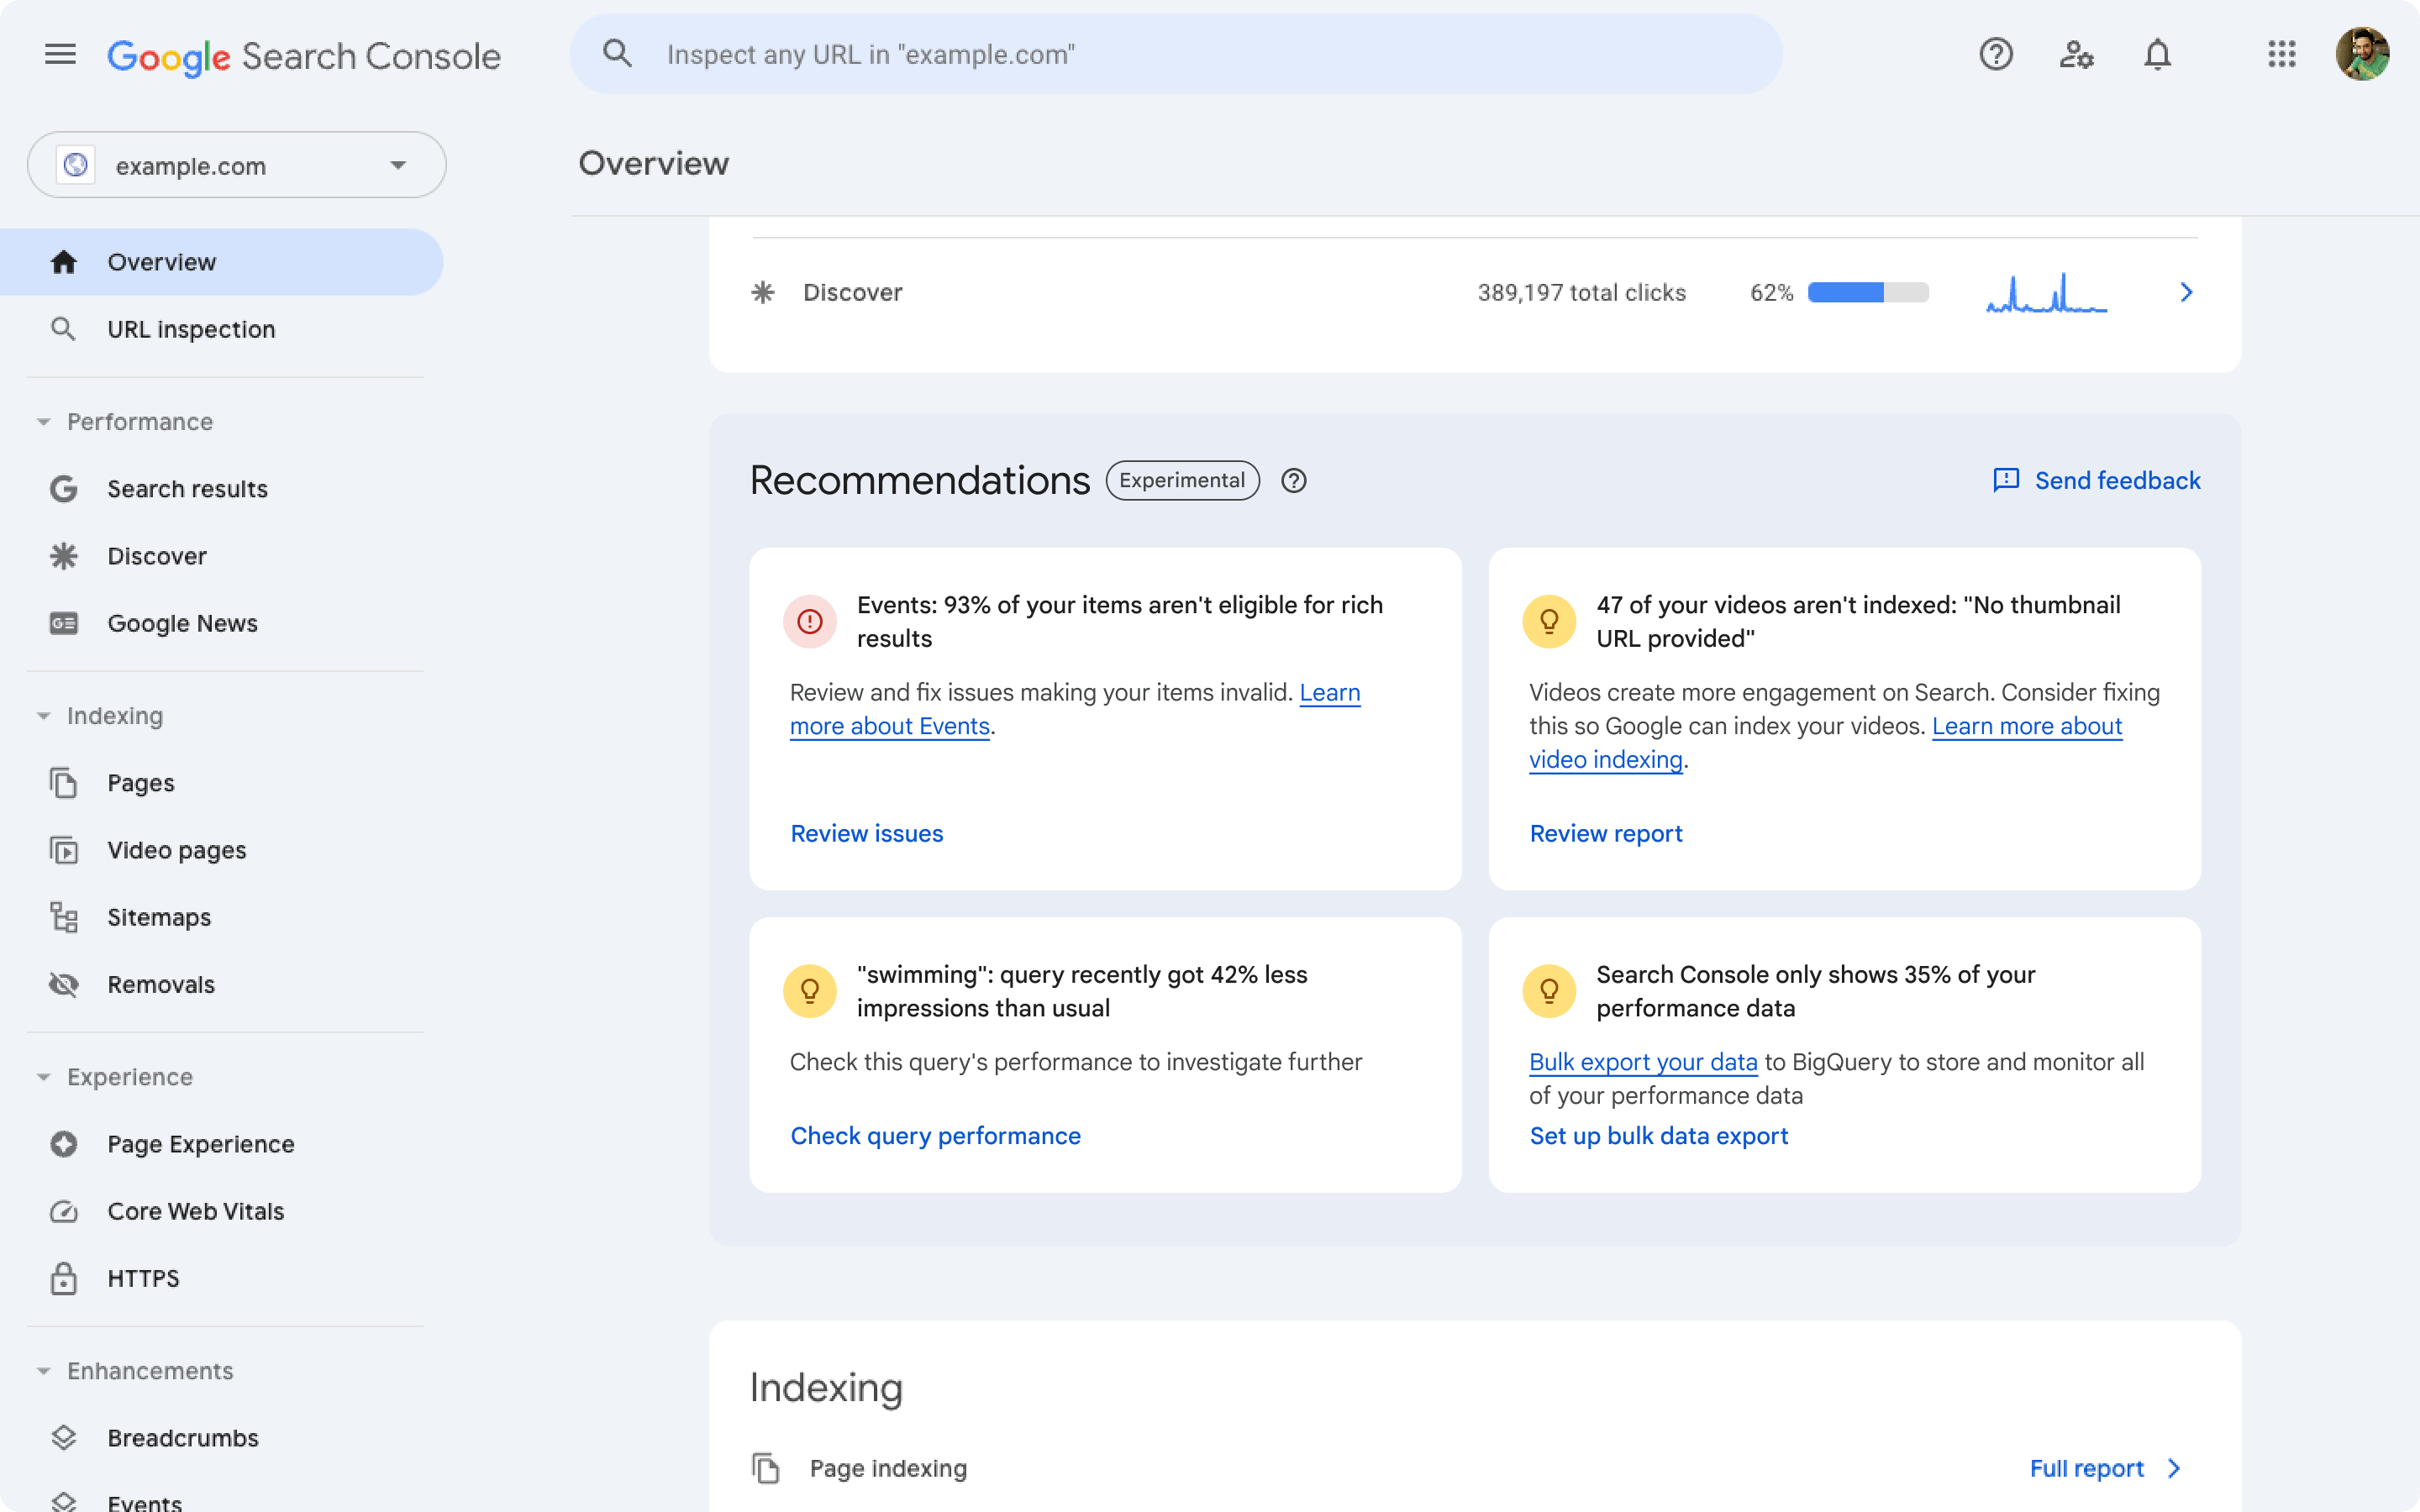This screenshot has height=1512, width=2420.
Task: Click the Search Console help icon
Action: click(x=1995, y=54)
